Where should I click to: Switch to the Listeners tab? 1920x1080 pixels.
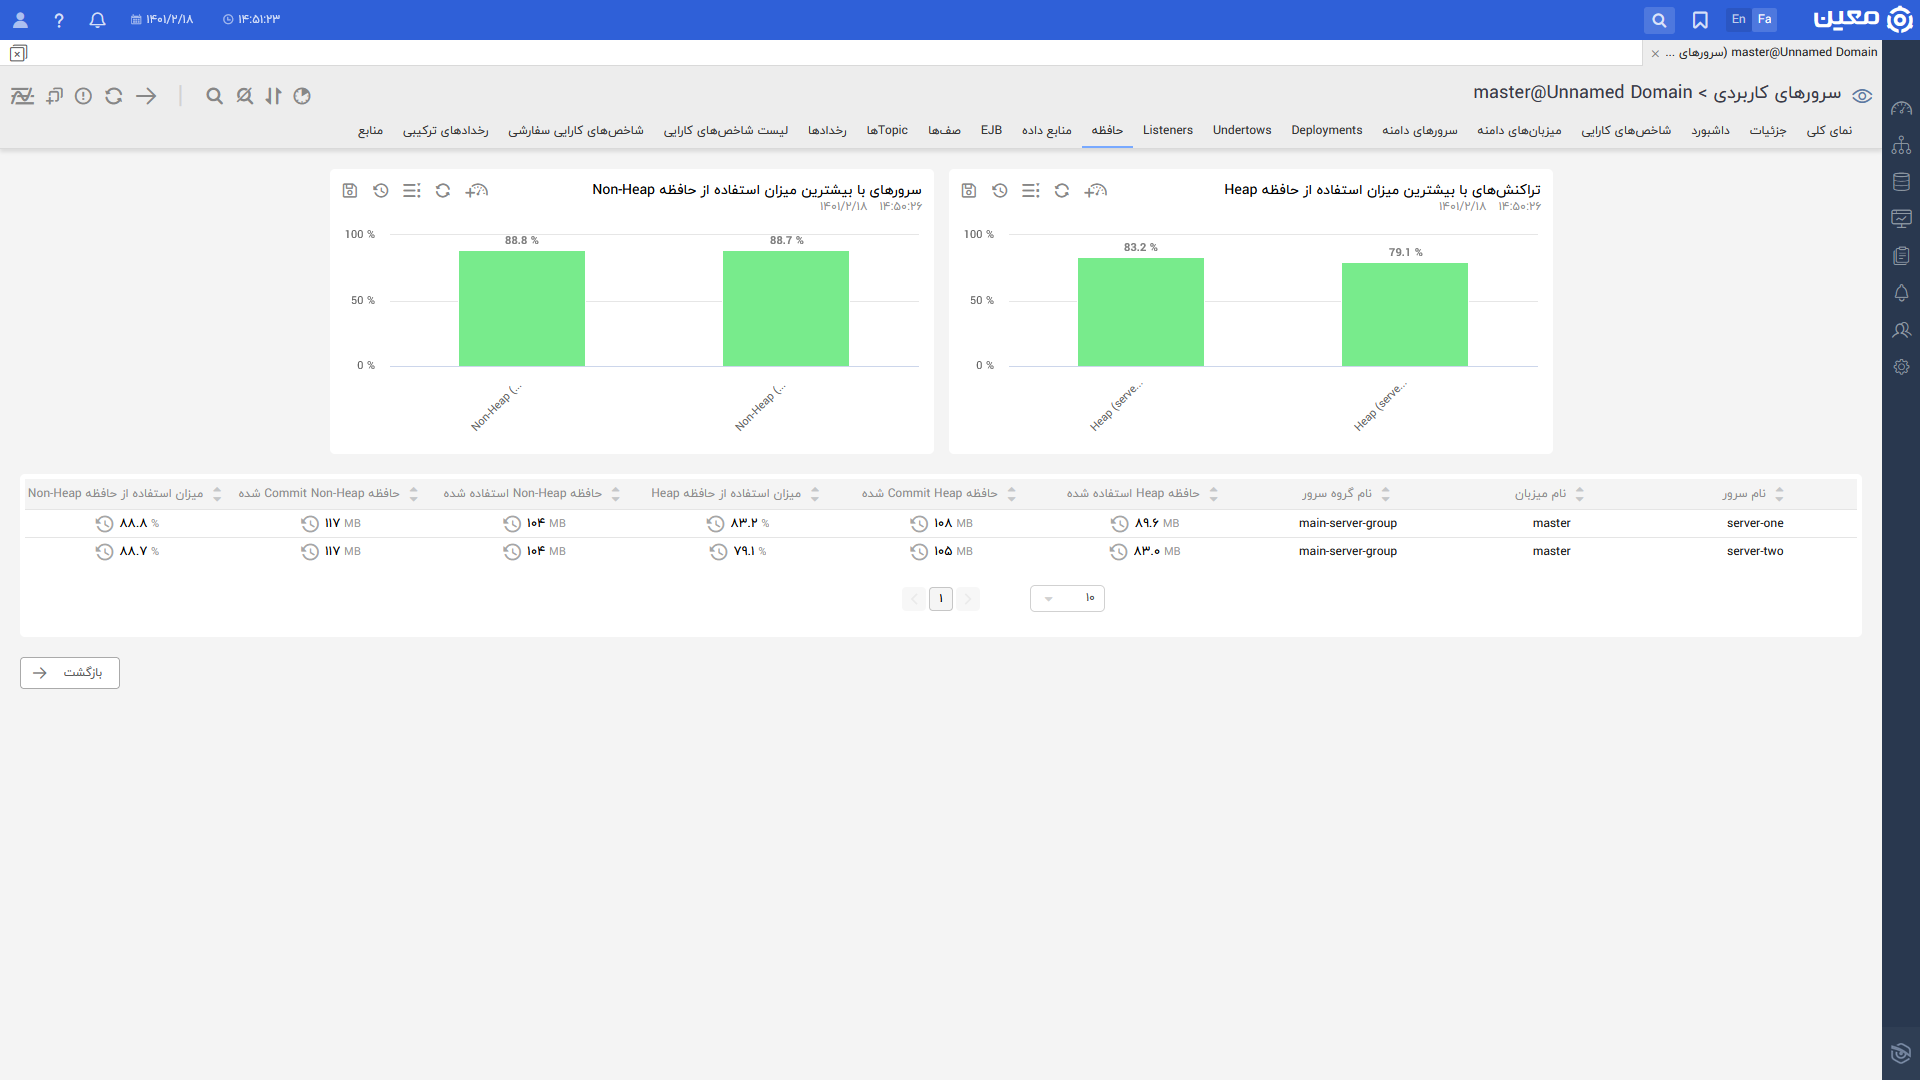tap(1168, 131)
